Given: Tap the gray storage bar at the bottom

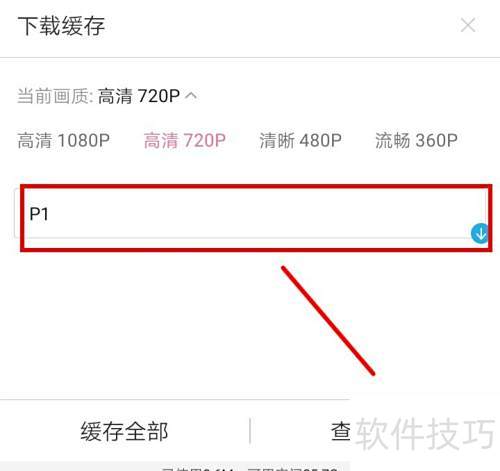Looking at the screenshot, I should (175, 466).
